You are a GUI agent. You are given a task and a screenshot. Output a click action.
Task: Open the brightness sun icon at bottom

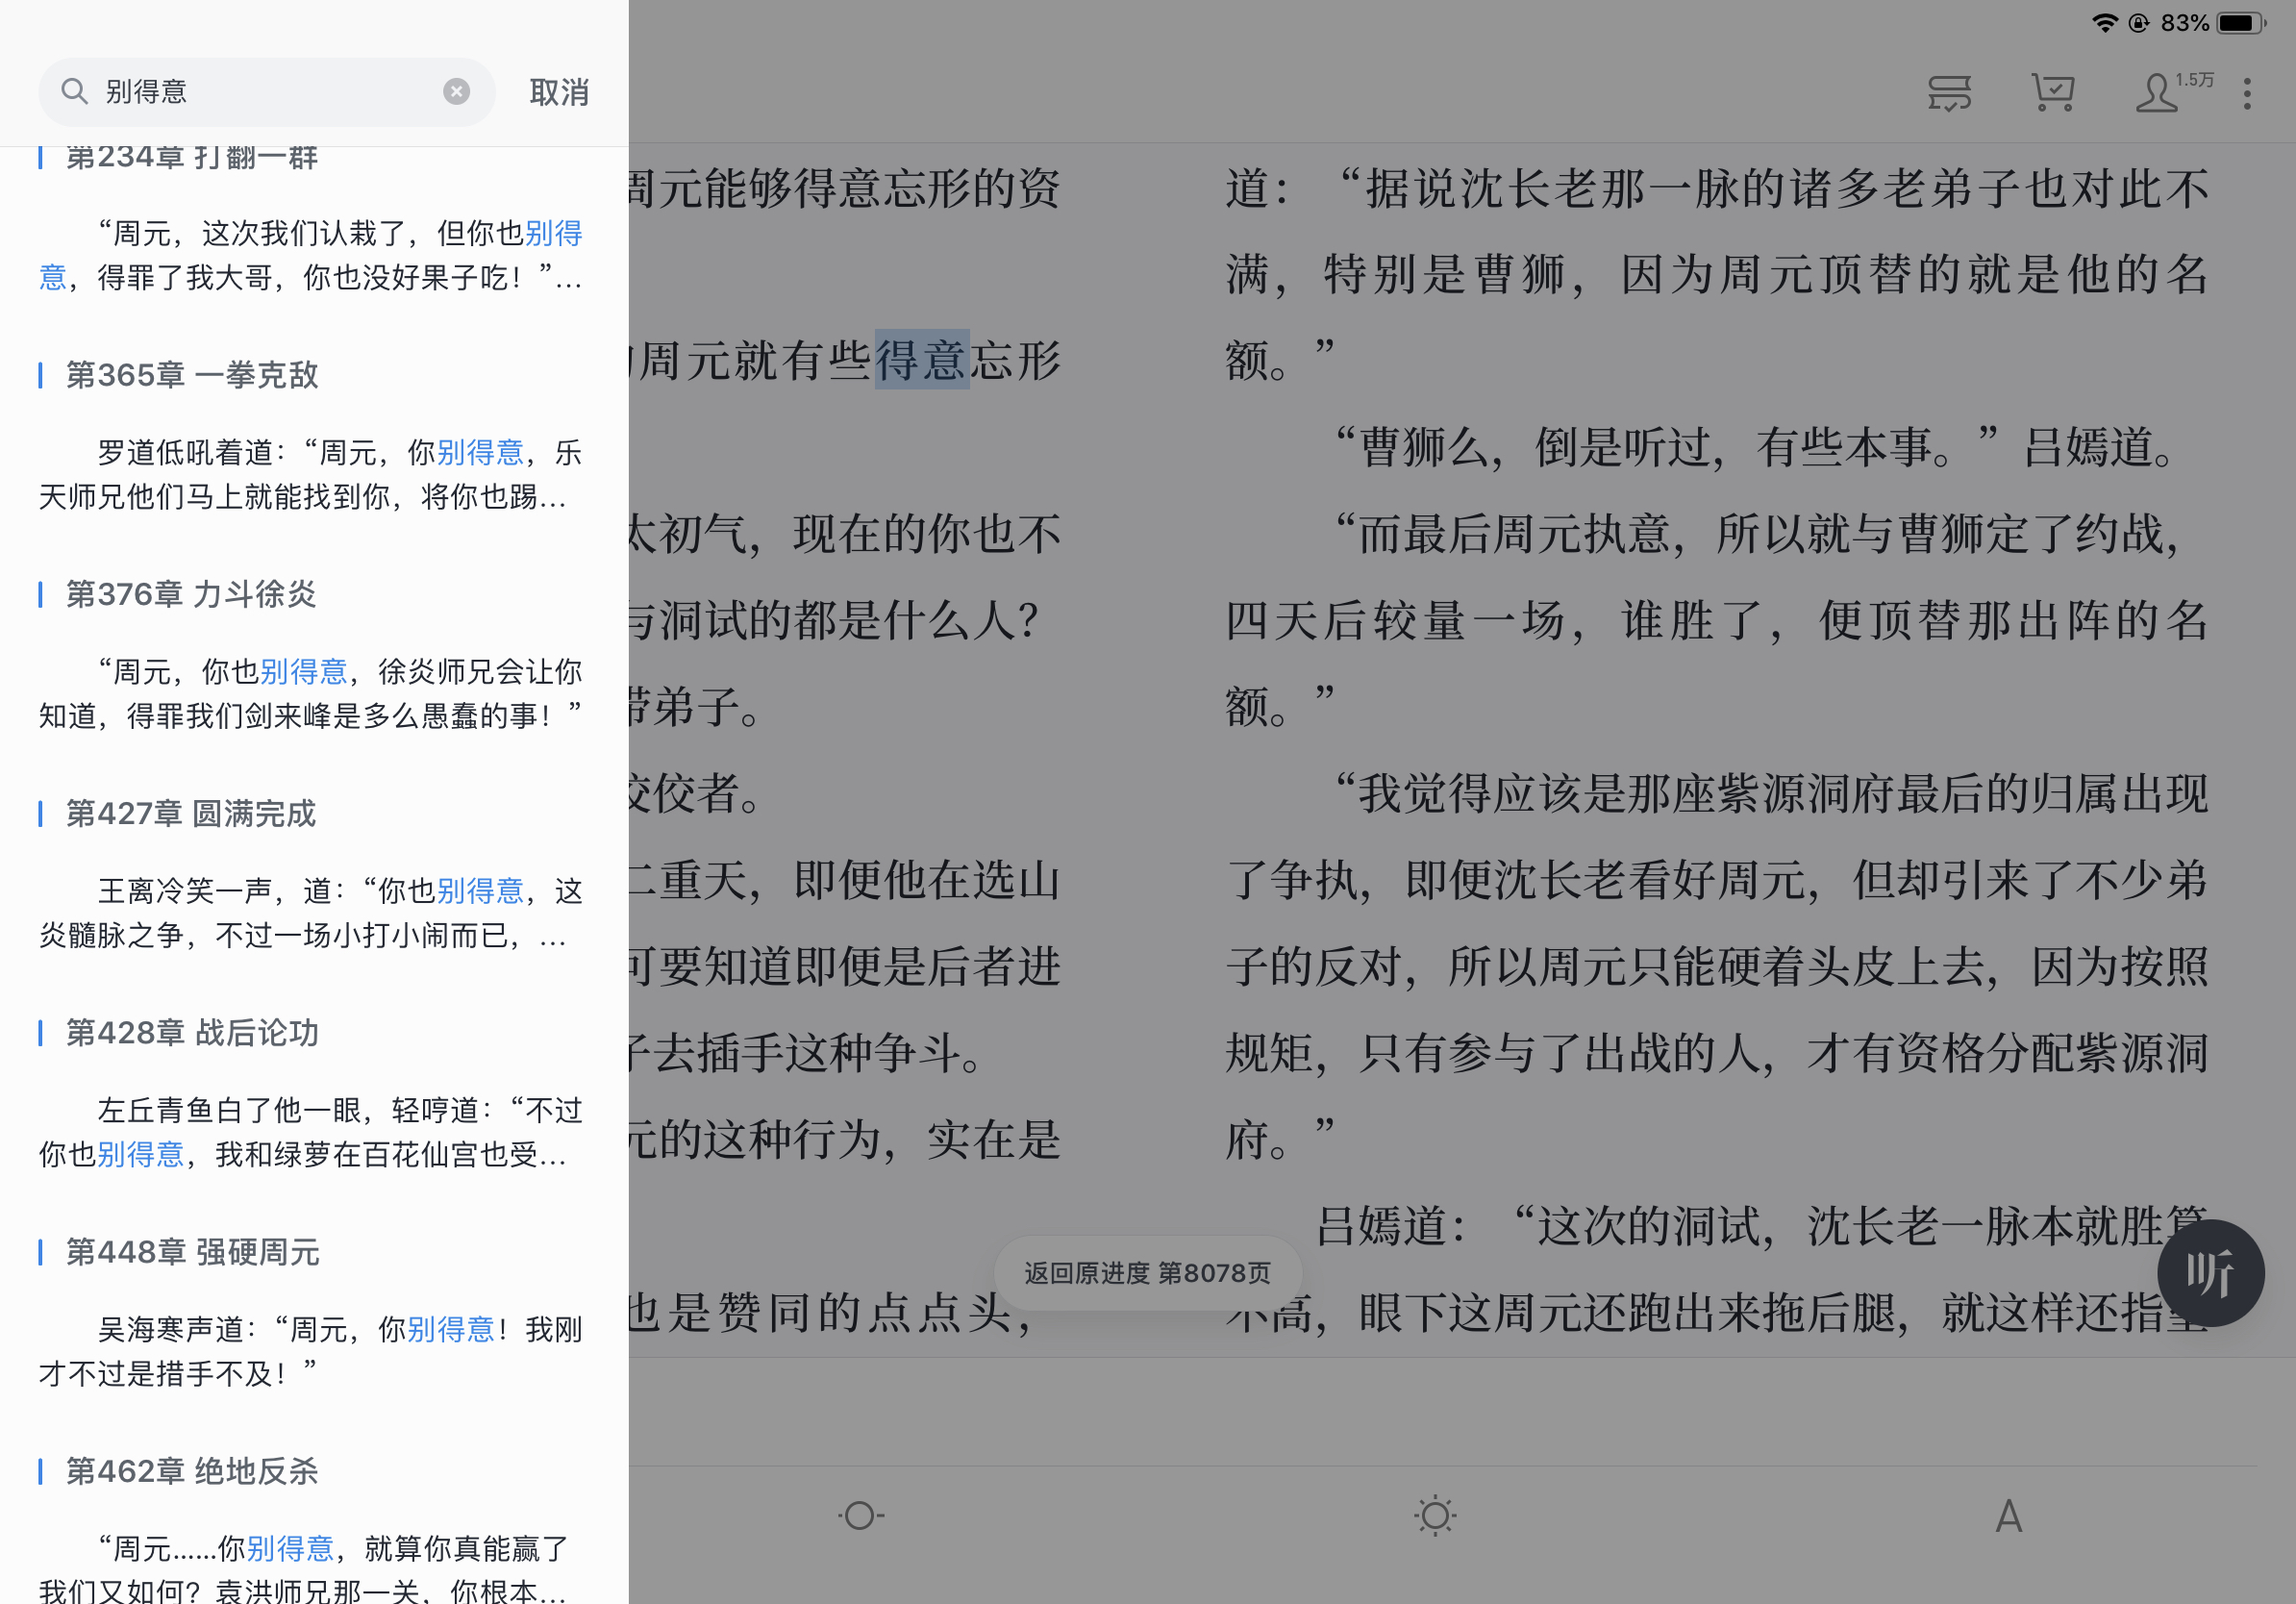click(x=1435, y=1516)
